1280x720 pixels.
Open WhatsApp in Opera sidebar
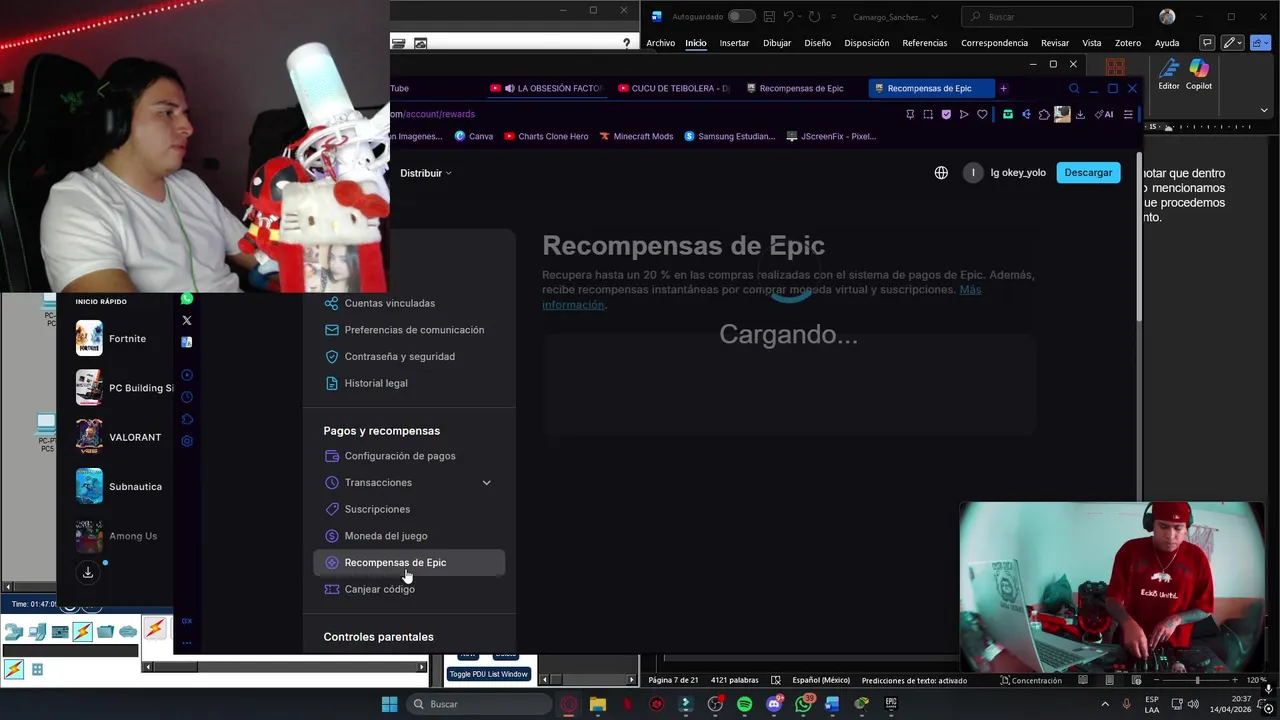pos(187,298)
